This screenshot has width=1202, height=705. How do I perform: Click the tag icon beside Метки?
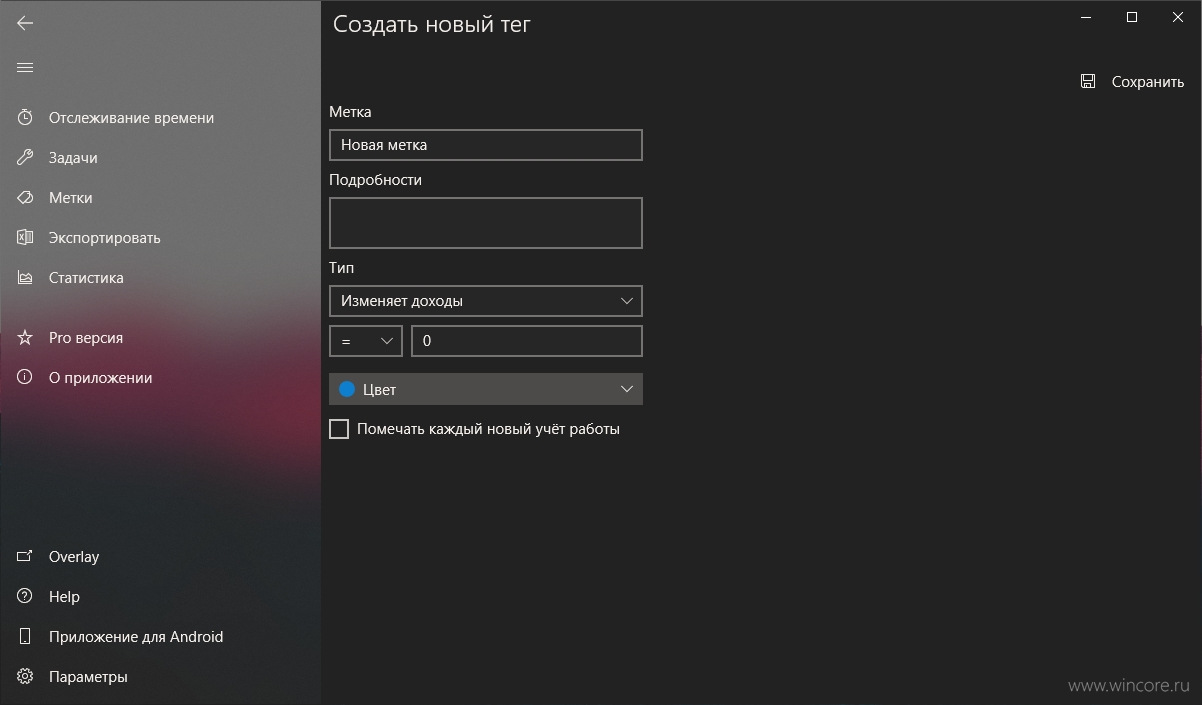click(25, 197)
